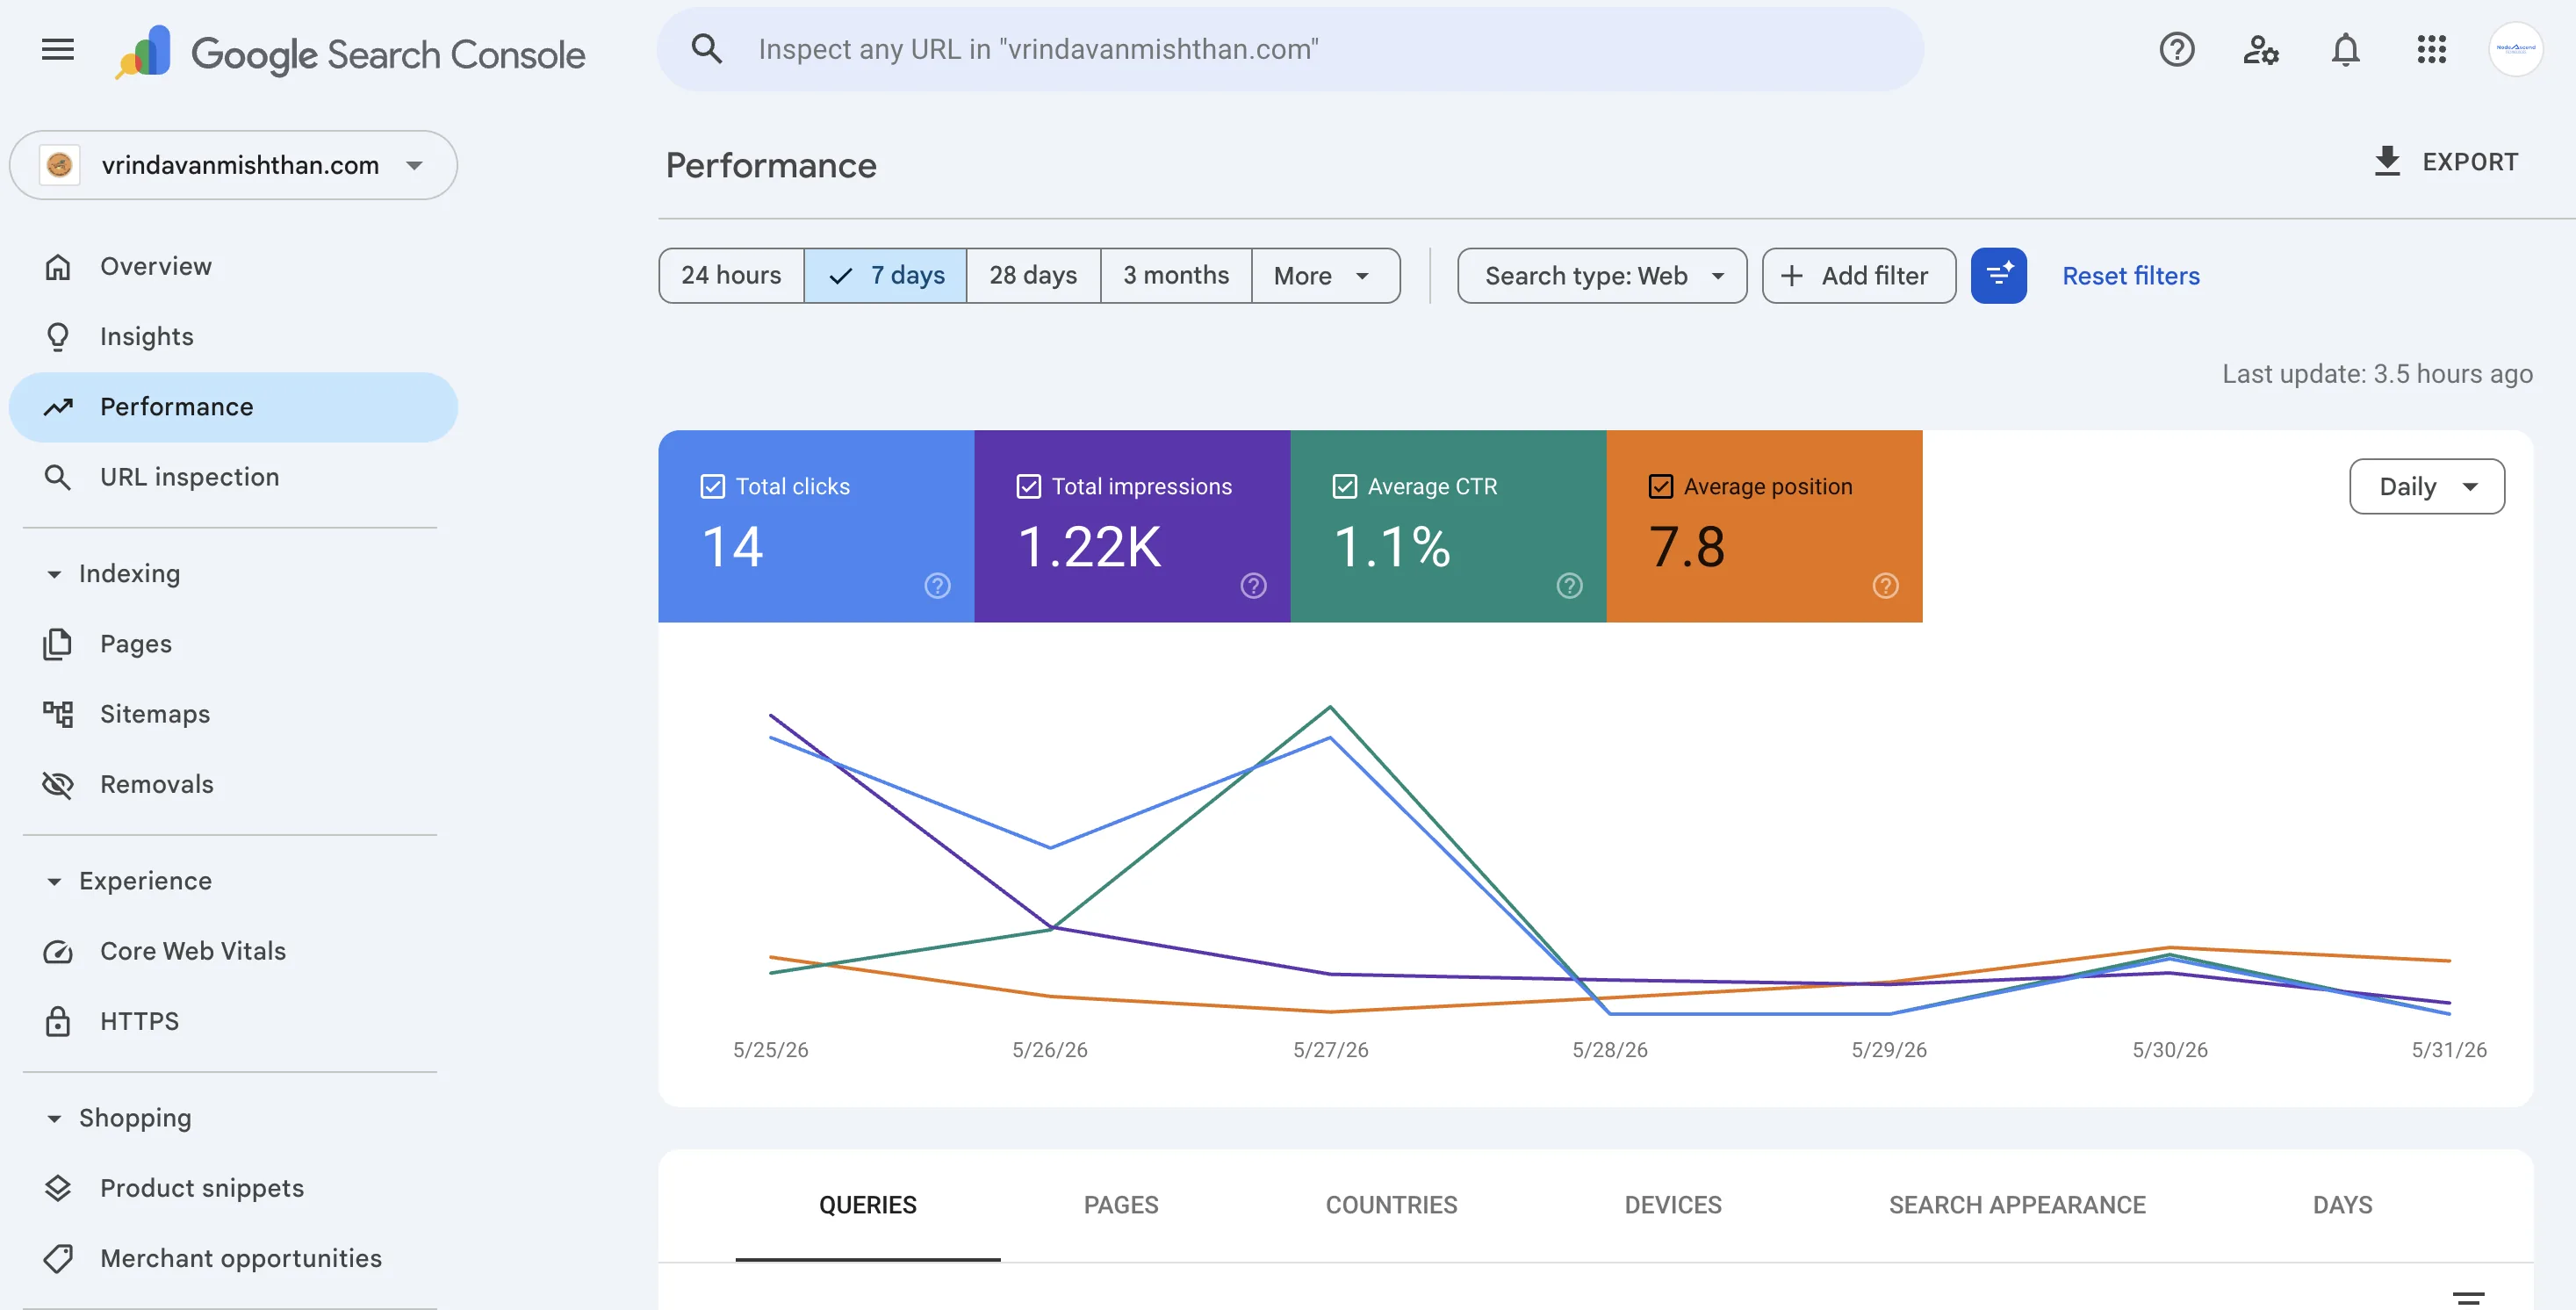Click the Sitemaps tree icon
Viewport: 2576px width, 1310px height.
(58, 714)
